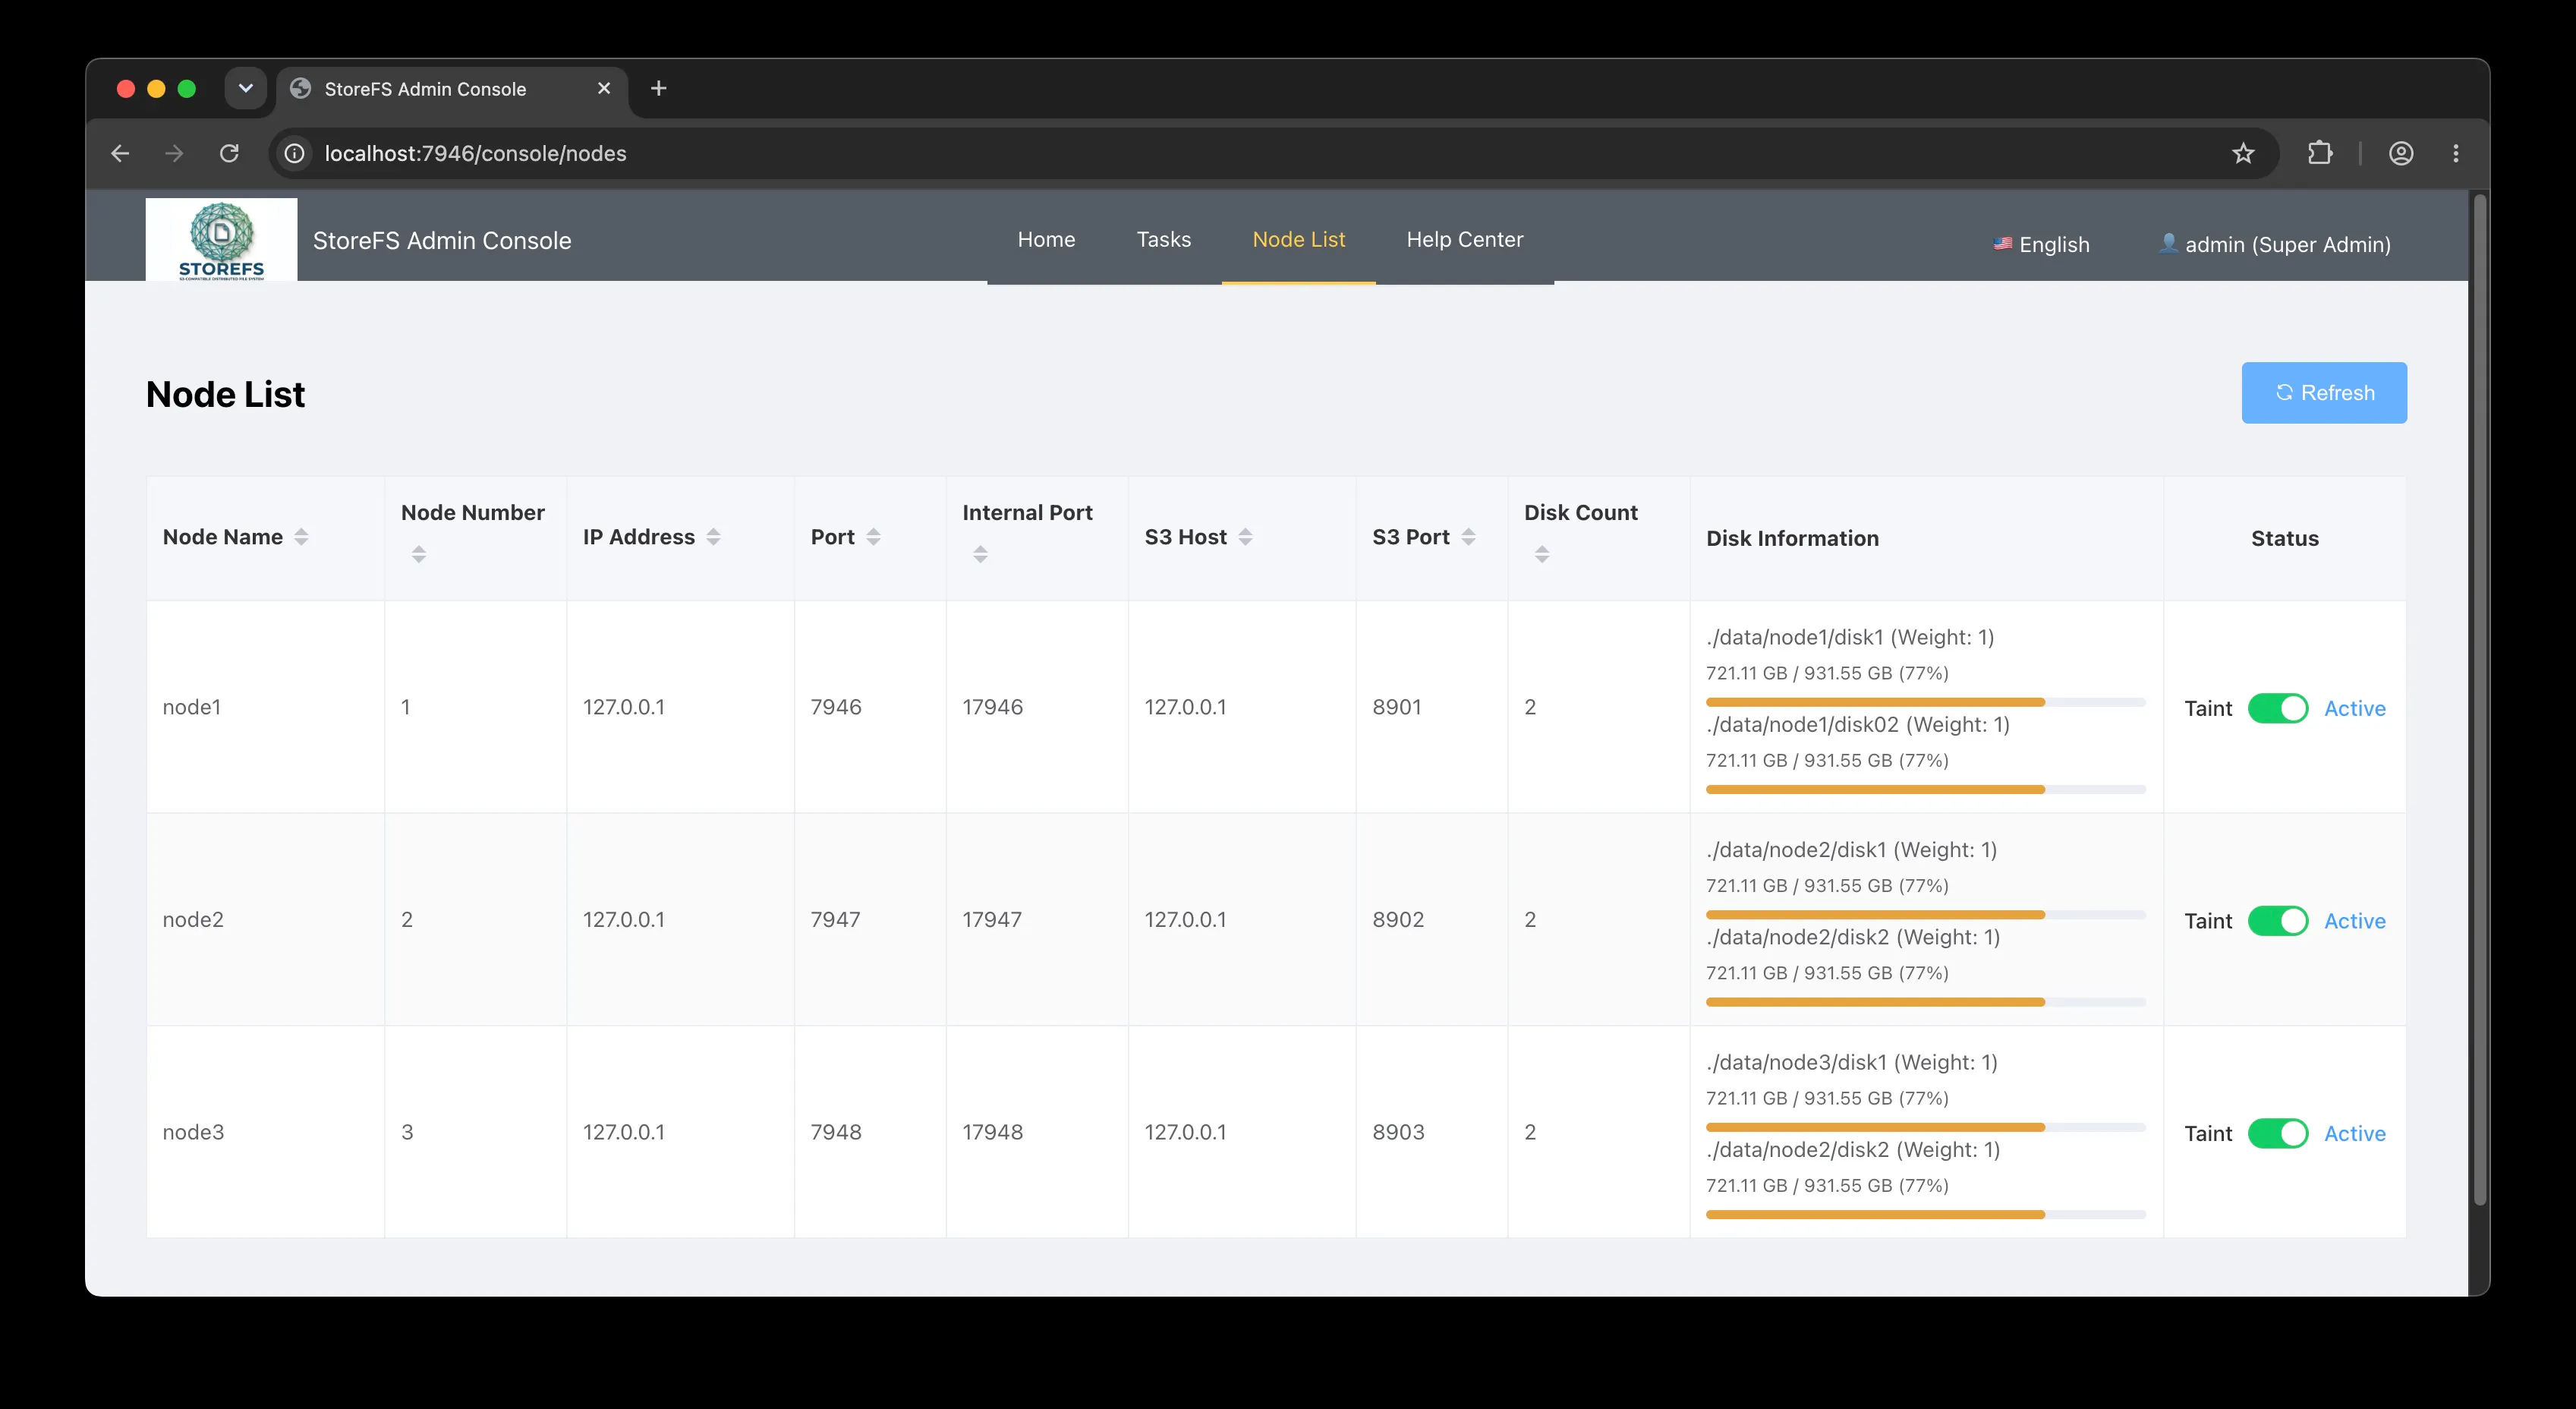Sort by Node Number column arrows
Viewport: 2576px width, 1409px height.
pyautogui.click(x=419, y=554)
